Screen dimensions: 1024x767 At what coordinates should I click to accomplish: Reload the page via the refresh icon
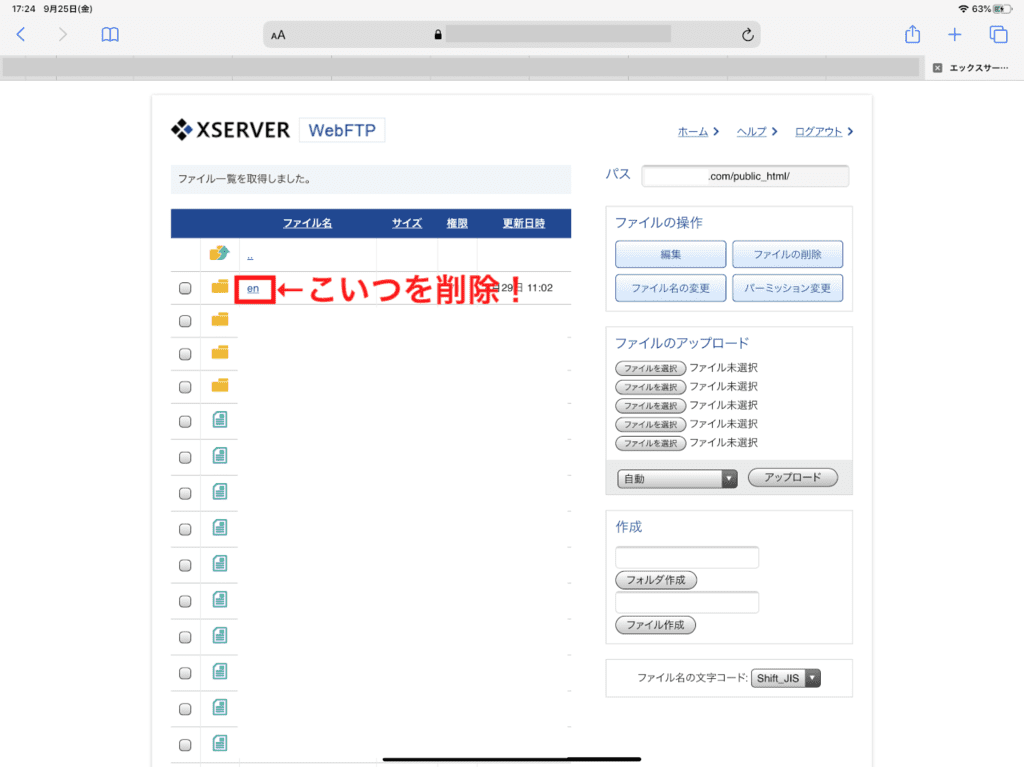coord(746,33)
